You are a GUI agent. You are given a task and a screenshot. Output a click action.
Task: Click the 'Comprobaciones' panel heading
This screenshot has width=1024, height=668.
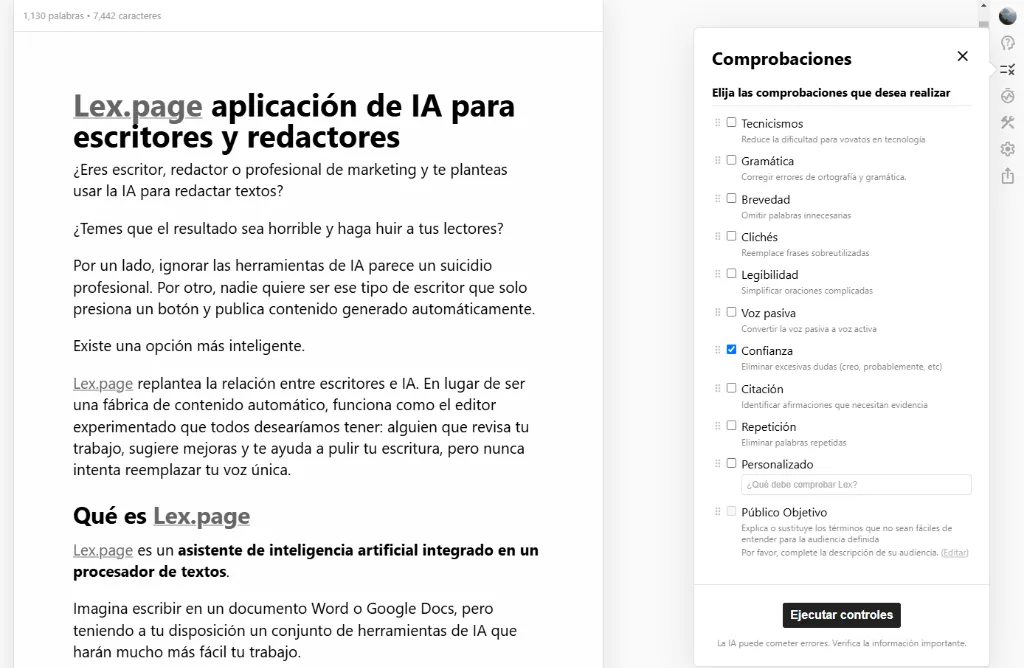click(x=782, y=59)
